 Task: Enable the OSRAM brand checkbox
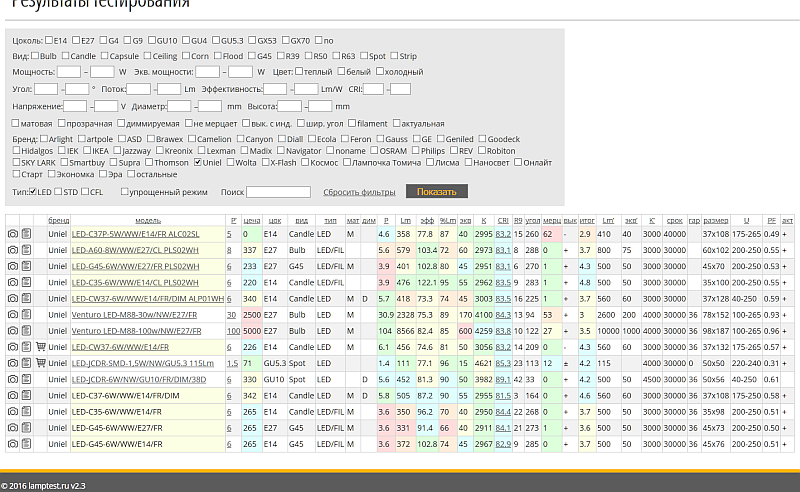pyautogui.click(x=374, y=150)
